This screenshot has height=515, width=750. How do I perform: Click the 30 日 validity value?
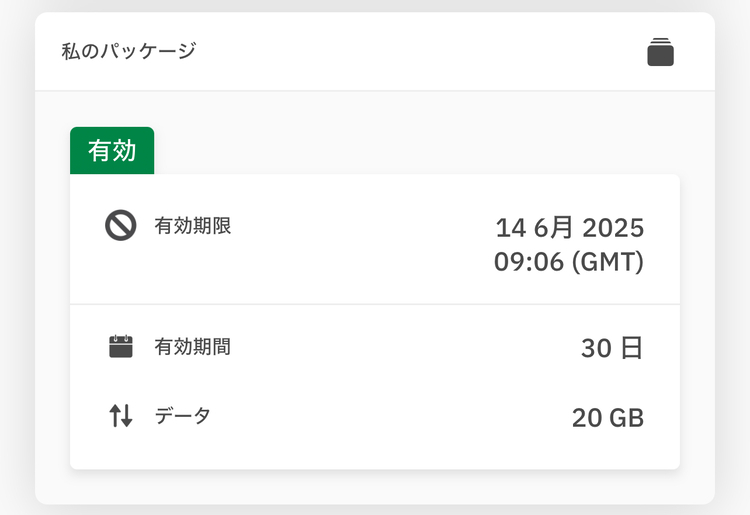[612, 348]
